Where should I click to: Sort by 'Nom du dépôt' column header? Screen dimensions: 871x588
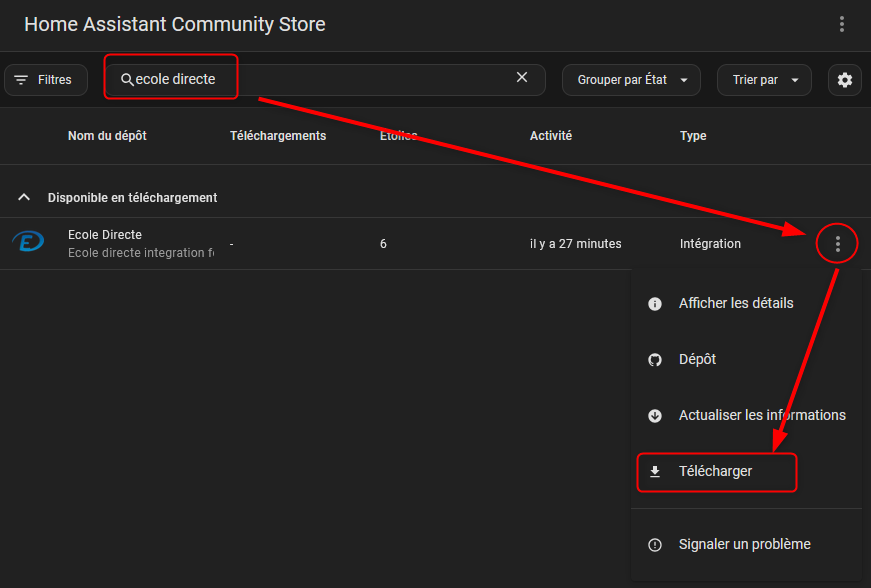point(107,136)
